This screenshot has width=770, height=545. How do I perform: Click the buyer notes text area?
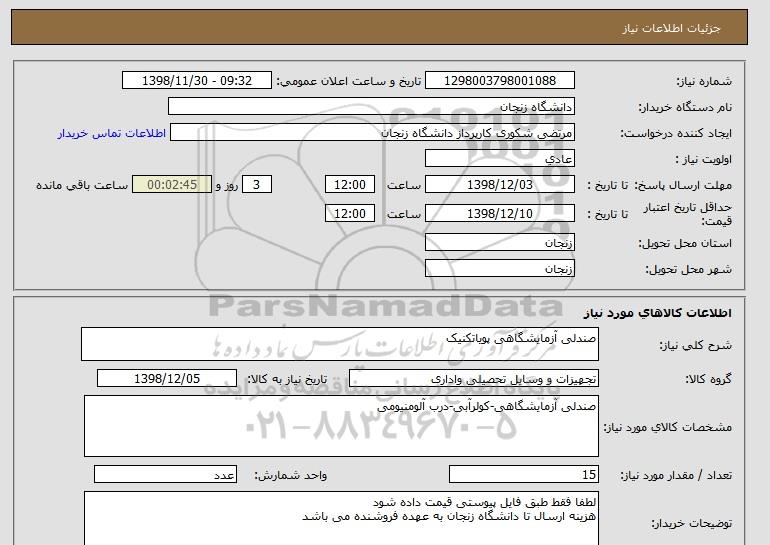pyautogui.click(x=341, y=518)
